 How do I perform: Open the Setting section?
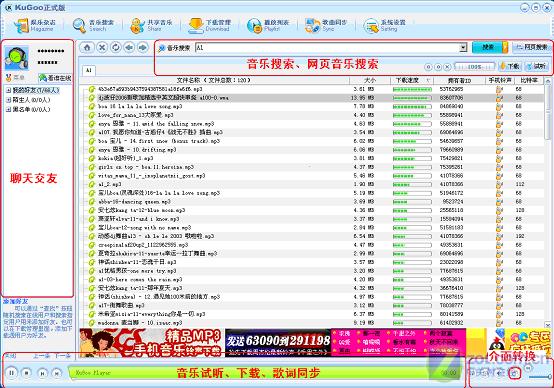point(384,26)
